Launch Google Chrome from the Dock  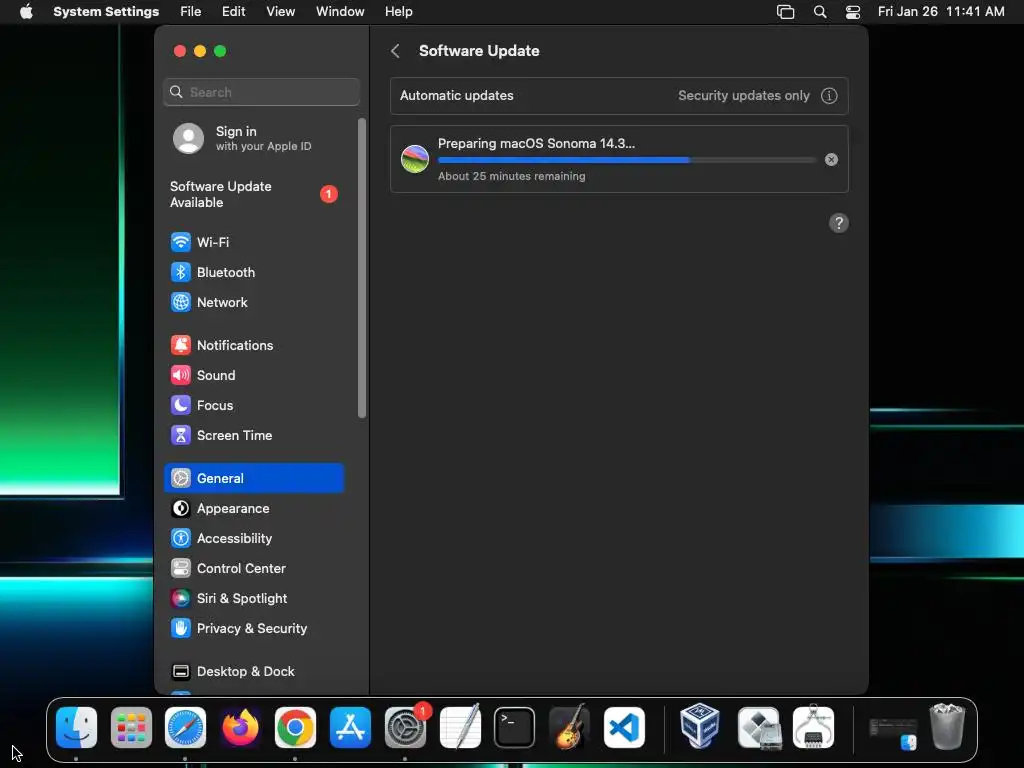[x=295, y=728]
